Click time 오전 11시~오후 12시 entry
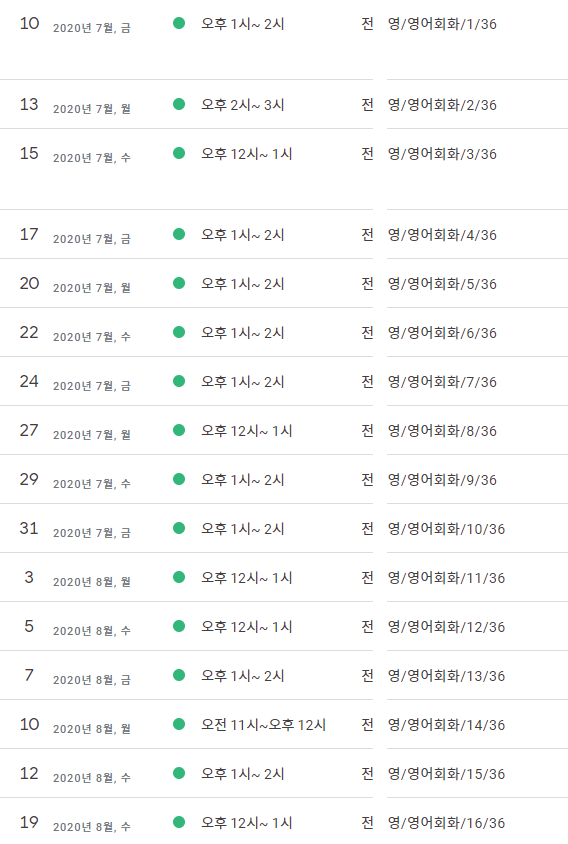The image size is (568, 844). point(263,725)
